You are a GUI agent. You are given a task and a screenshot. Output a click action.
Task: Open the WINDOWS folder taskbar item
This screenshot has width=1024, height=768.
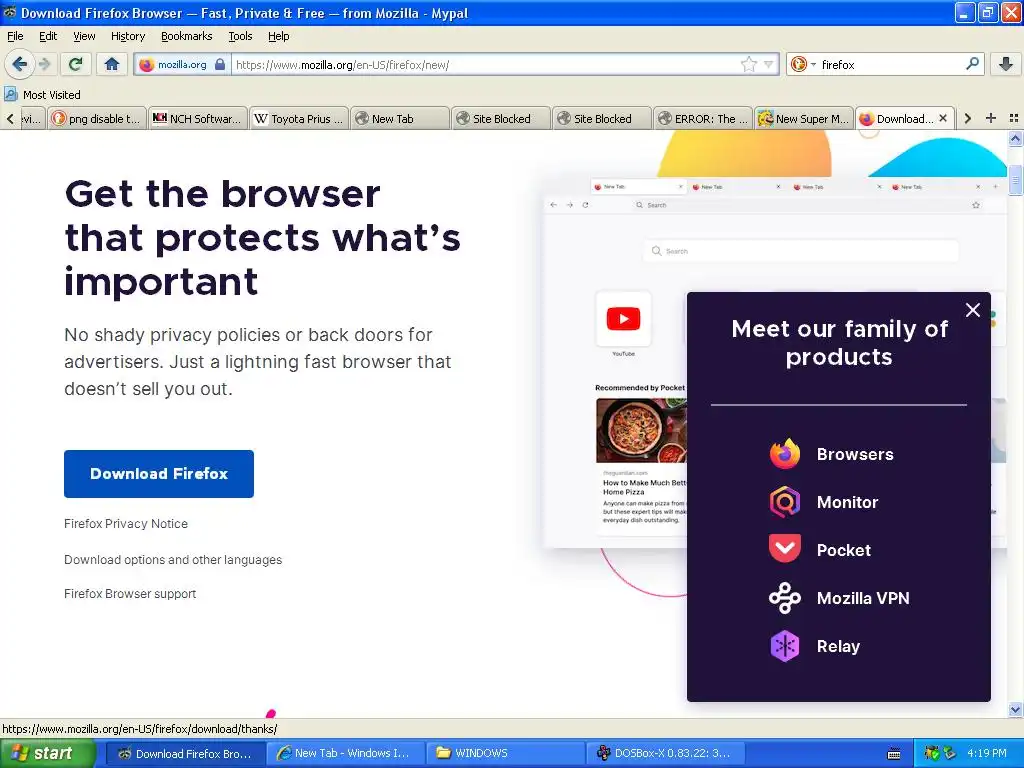point(504,754)
